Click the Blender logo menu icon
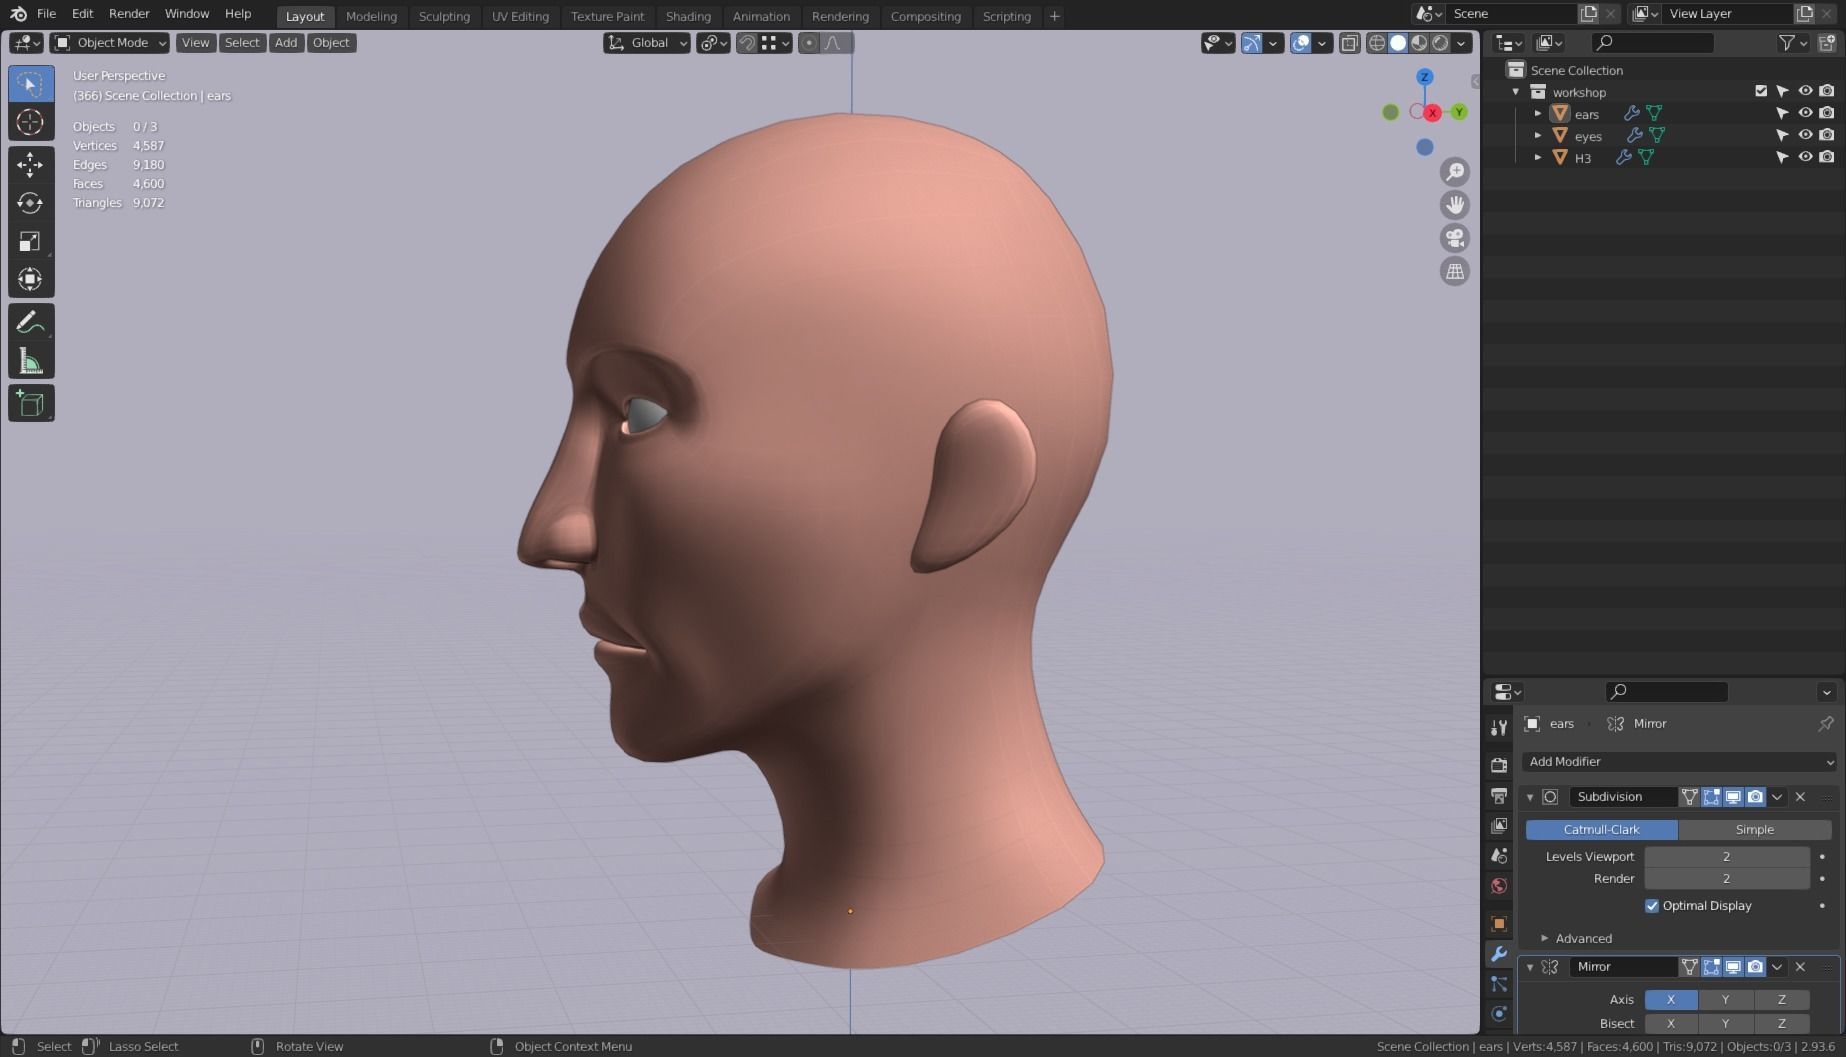Screen dimensions: 1846x1057 pyautogui.click(x=19, y=14)
